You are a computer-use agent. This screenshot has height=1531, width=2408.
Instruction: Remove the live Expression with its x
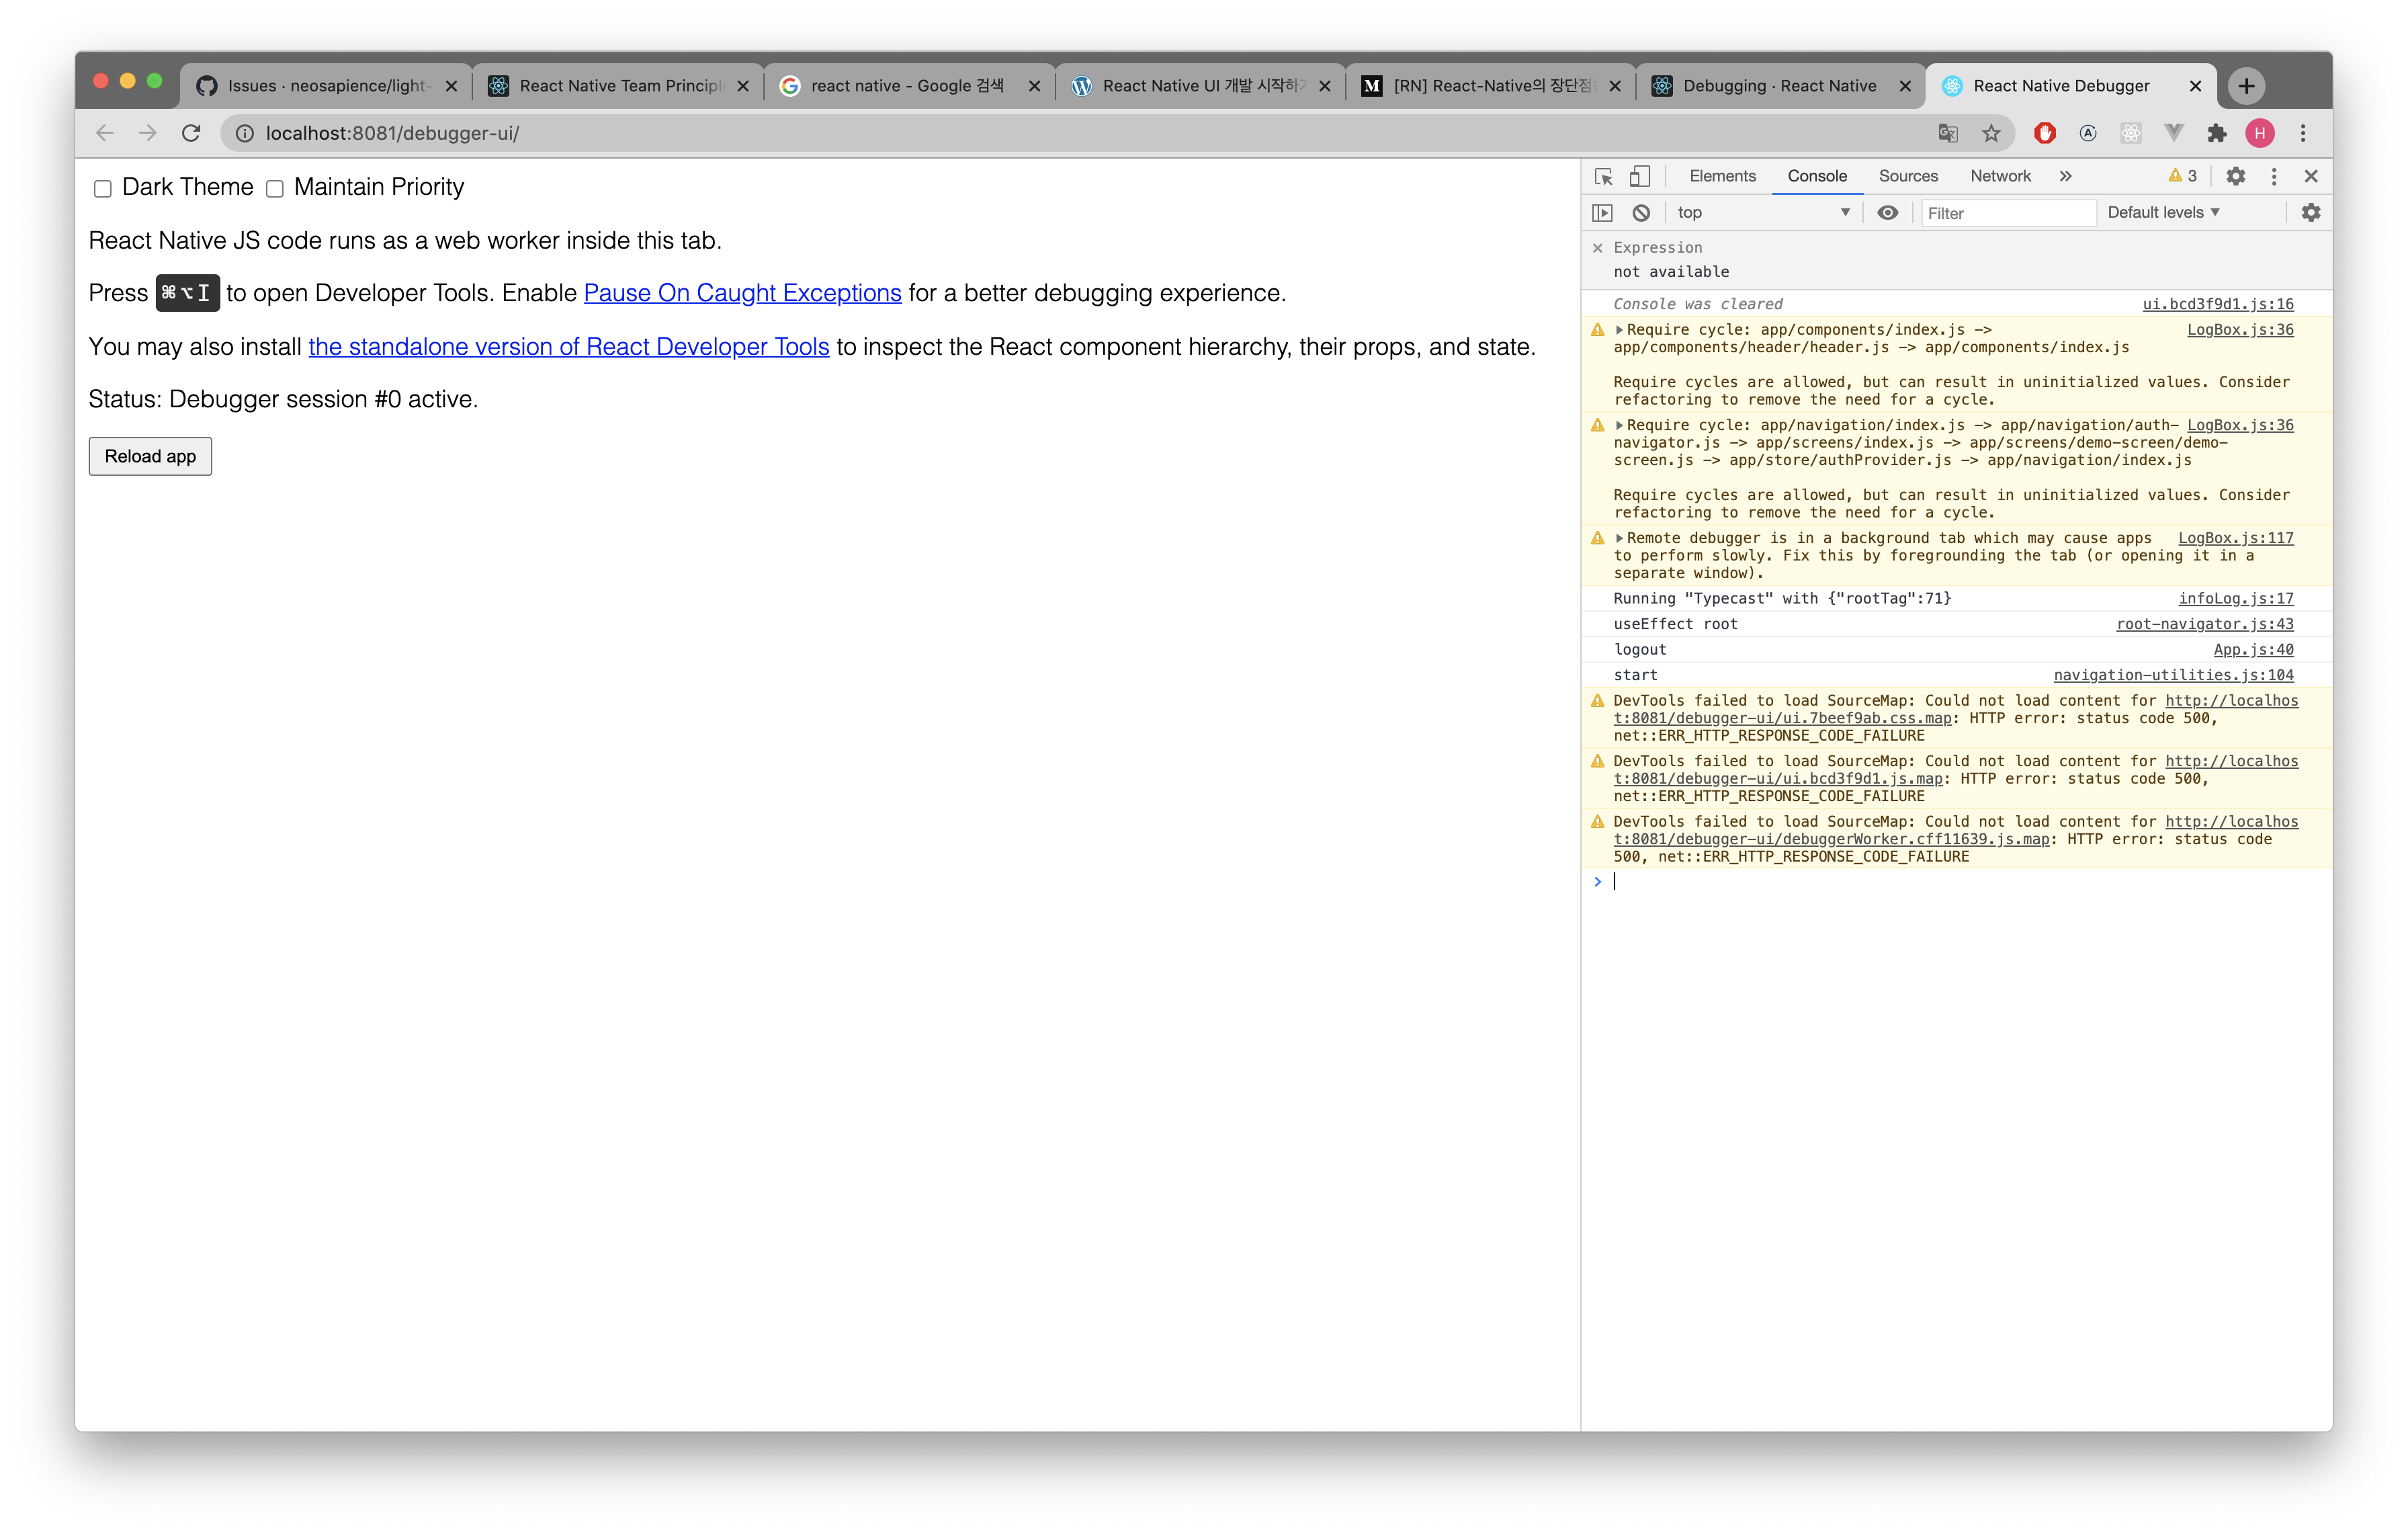1597,247
